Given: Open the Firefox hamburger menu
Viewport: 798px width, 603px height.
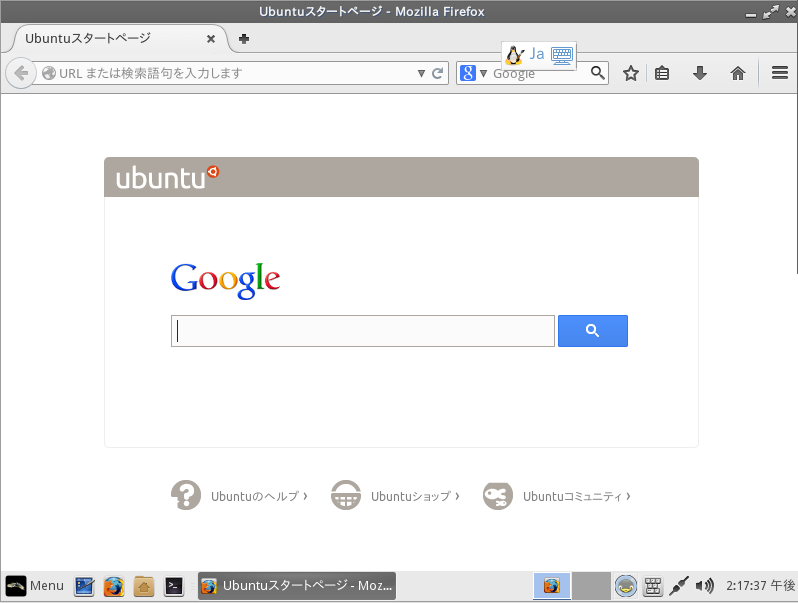Looking at the screenshot, I should tap(780, 73).
